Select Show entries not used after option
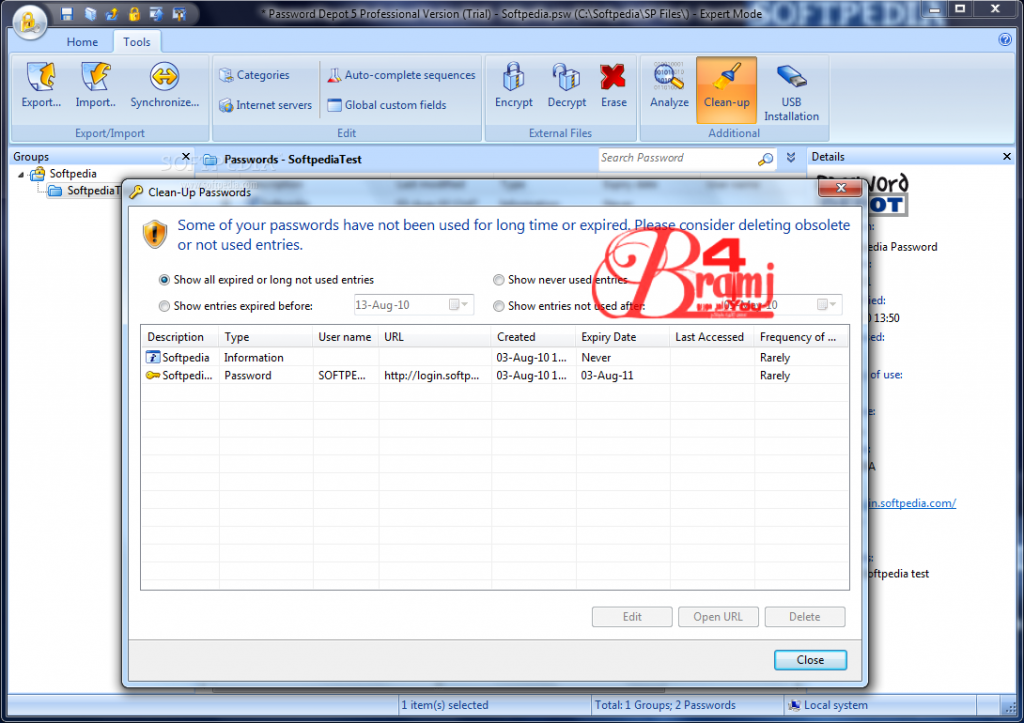The image size is (1024, 723). tap(499, 306)
